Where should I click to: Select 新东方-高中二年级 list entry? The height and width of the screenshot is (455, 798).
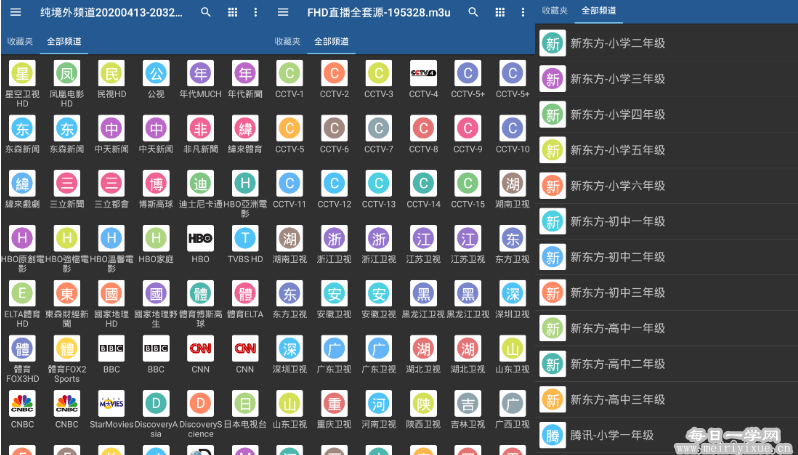(x=666, y=364)
